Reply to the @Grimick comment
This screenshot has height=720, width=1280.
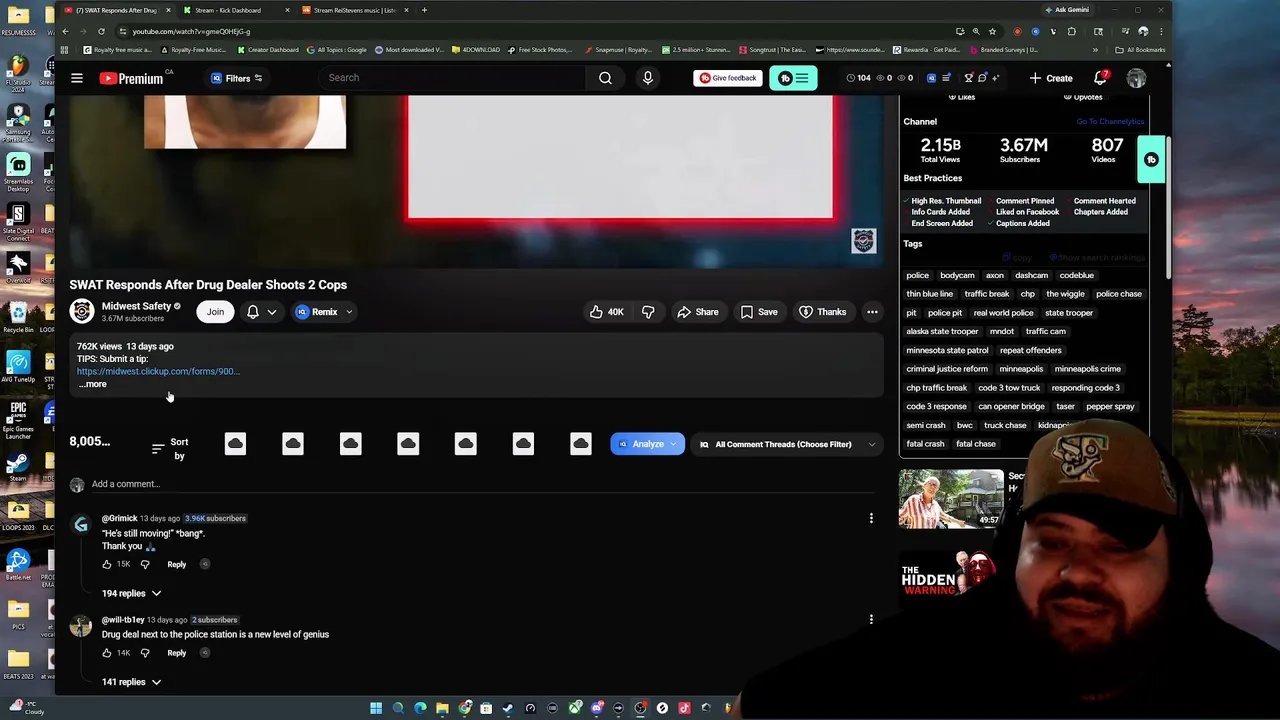coord(176,564)
